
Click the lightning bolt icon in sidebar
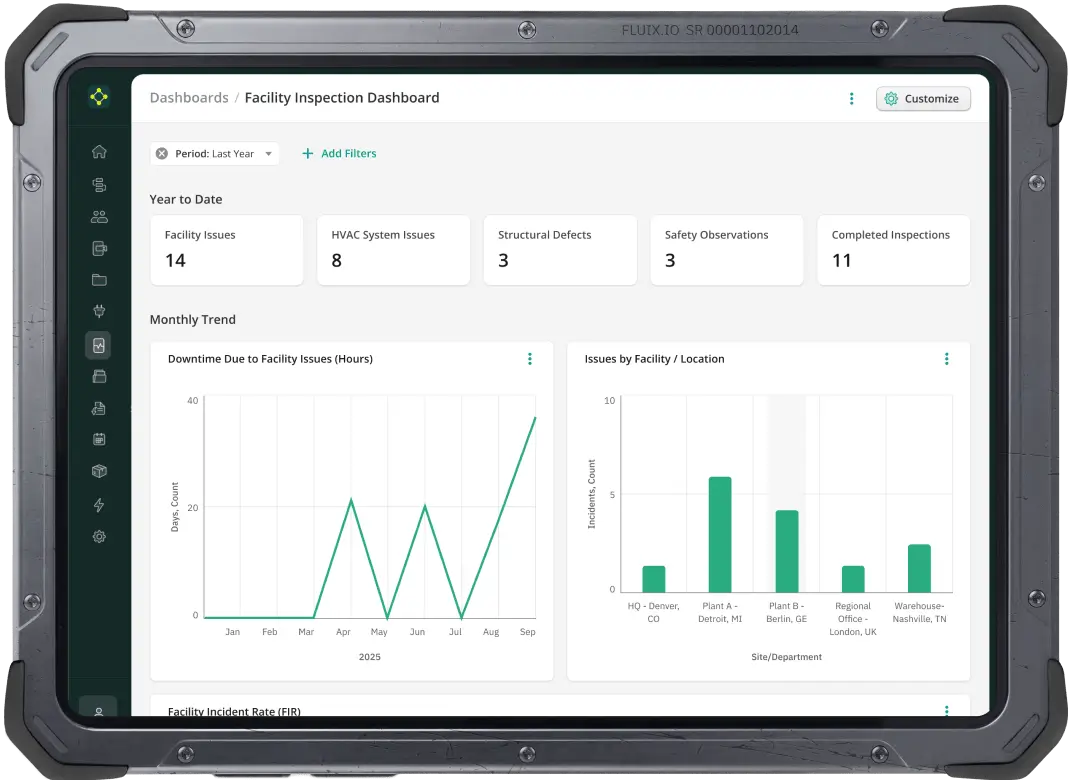tap(99, 505)
